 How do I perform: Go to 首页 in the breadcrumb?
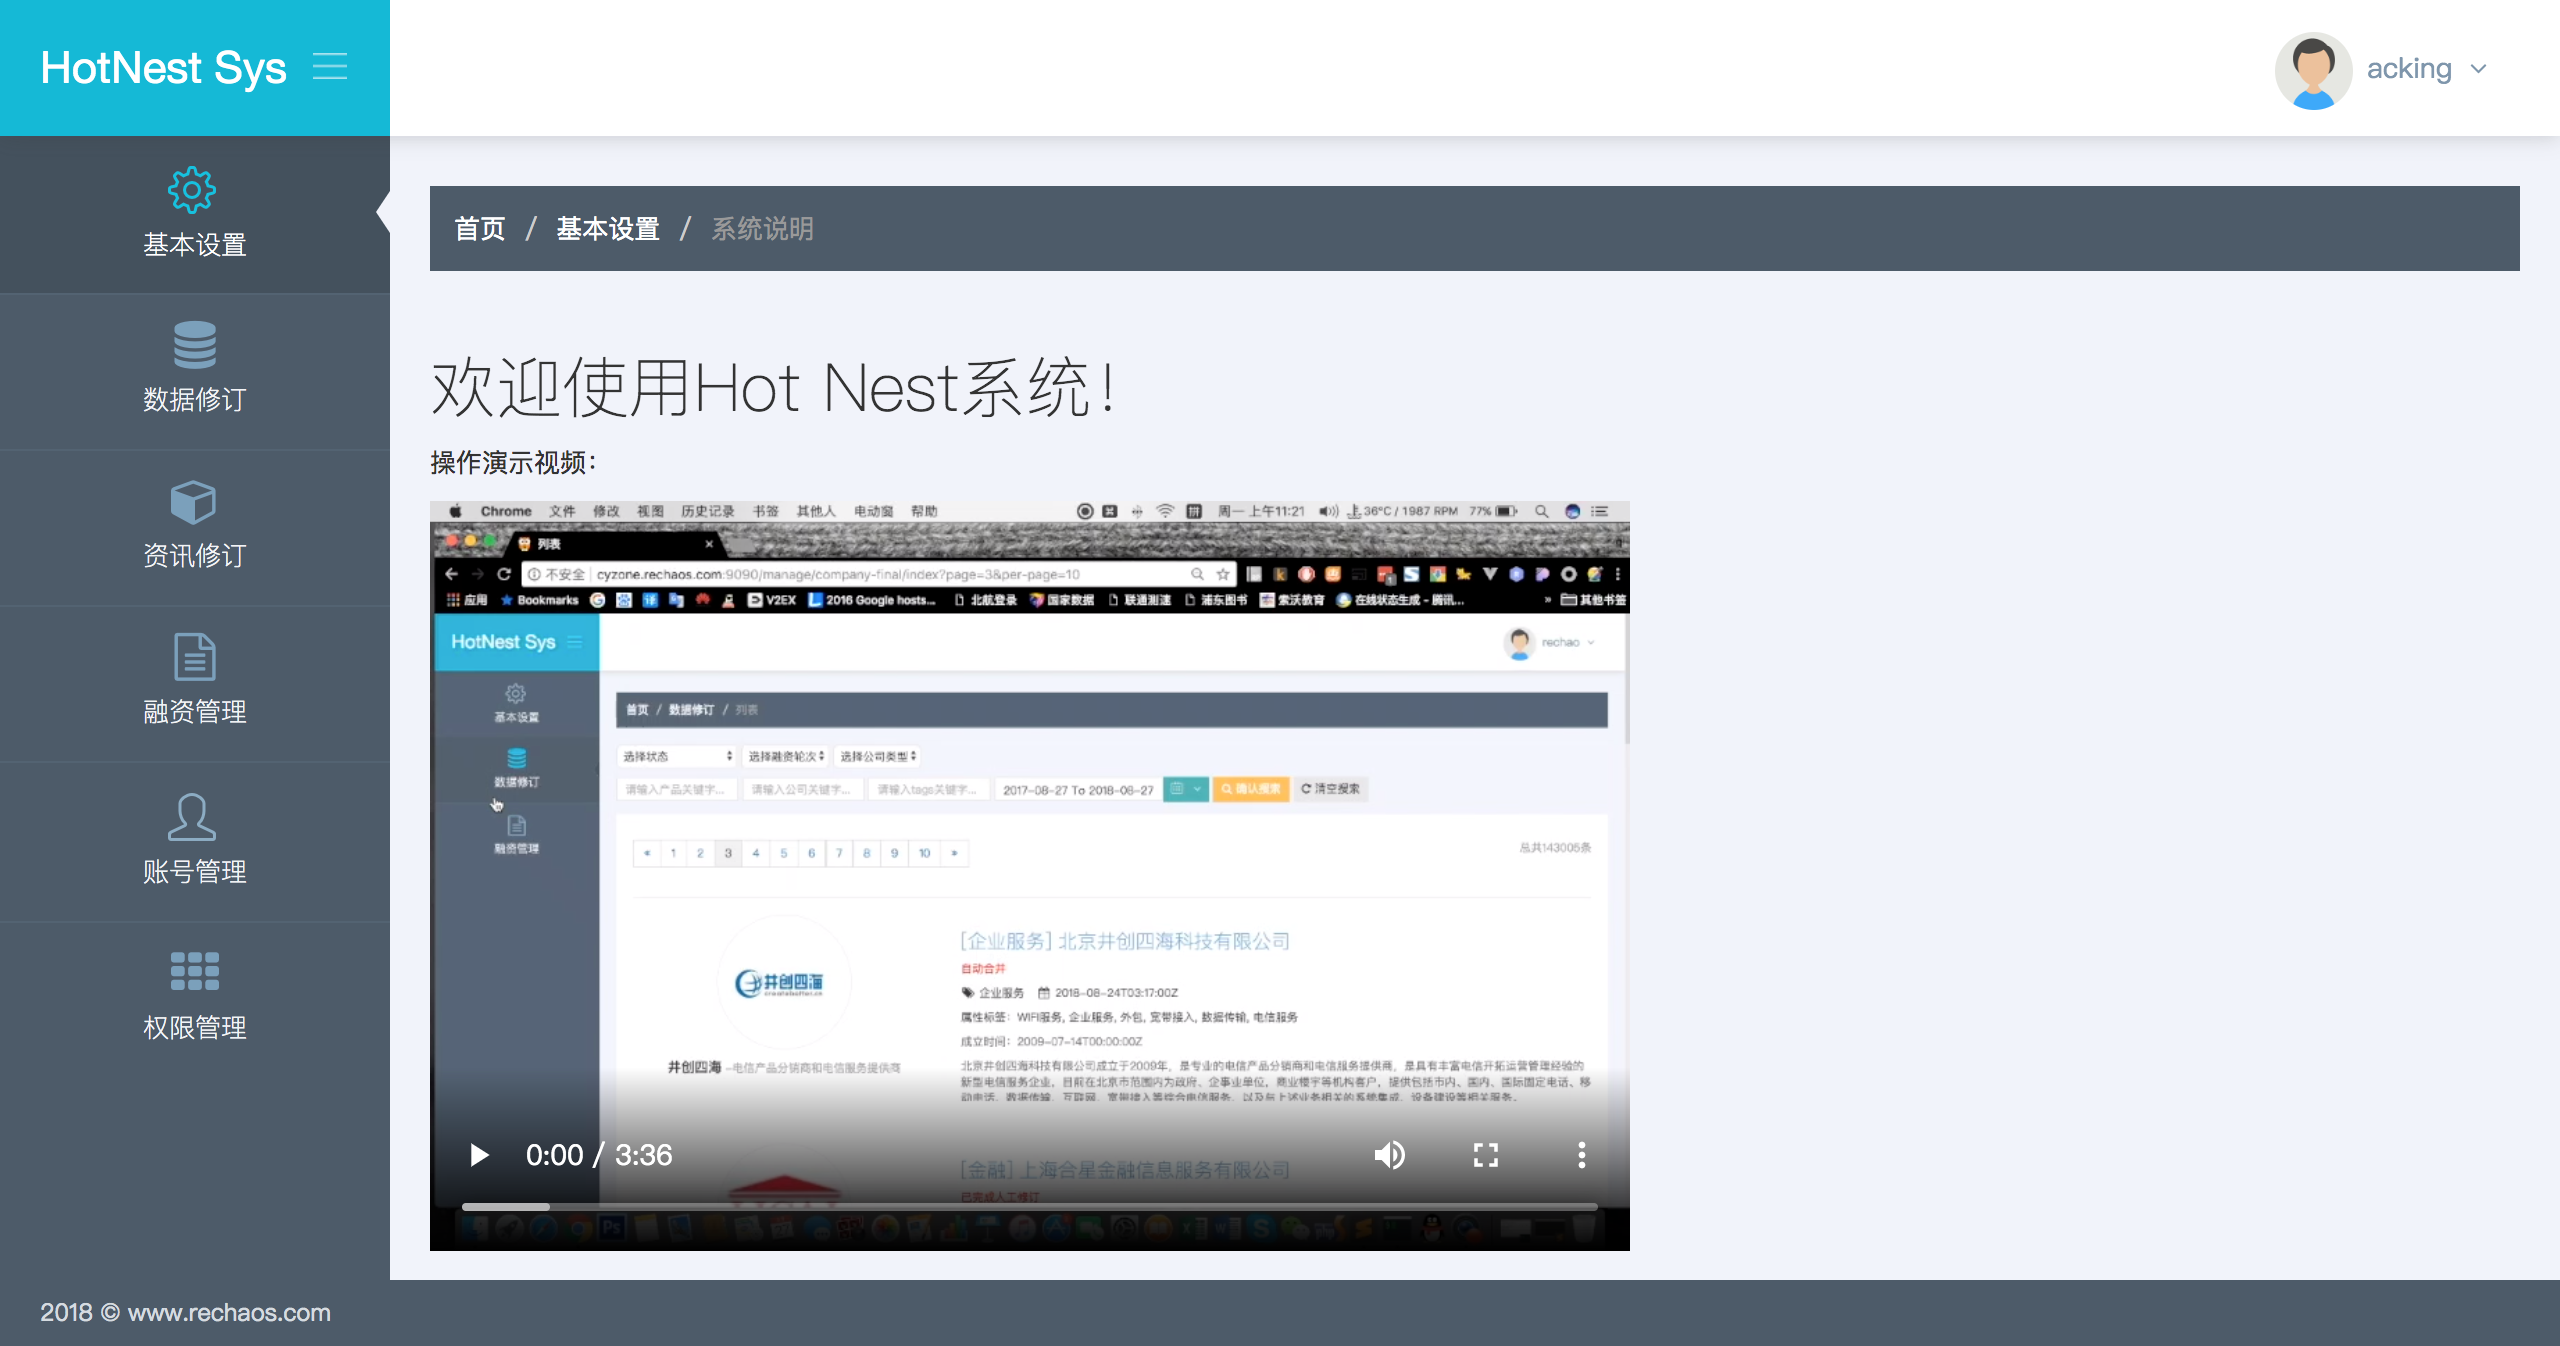pyautogui.click(x=480, y=229)
